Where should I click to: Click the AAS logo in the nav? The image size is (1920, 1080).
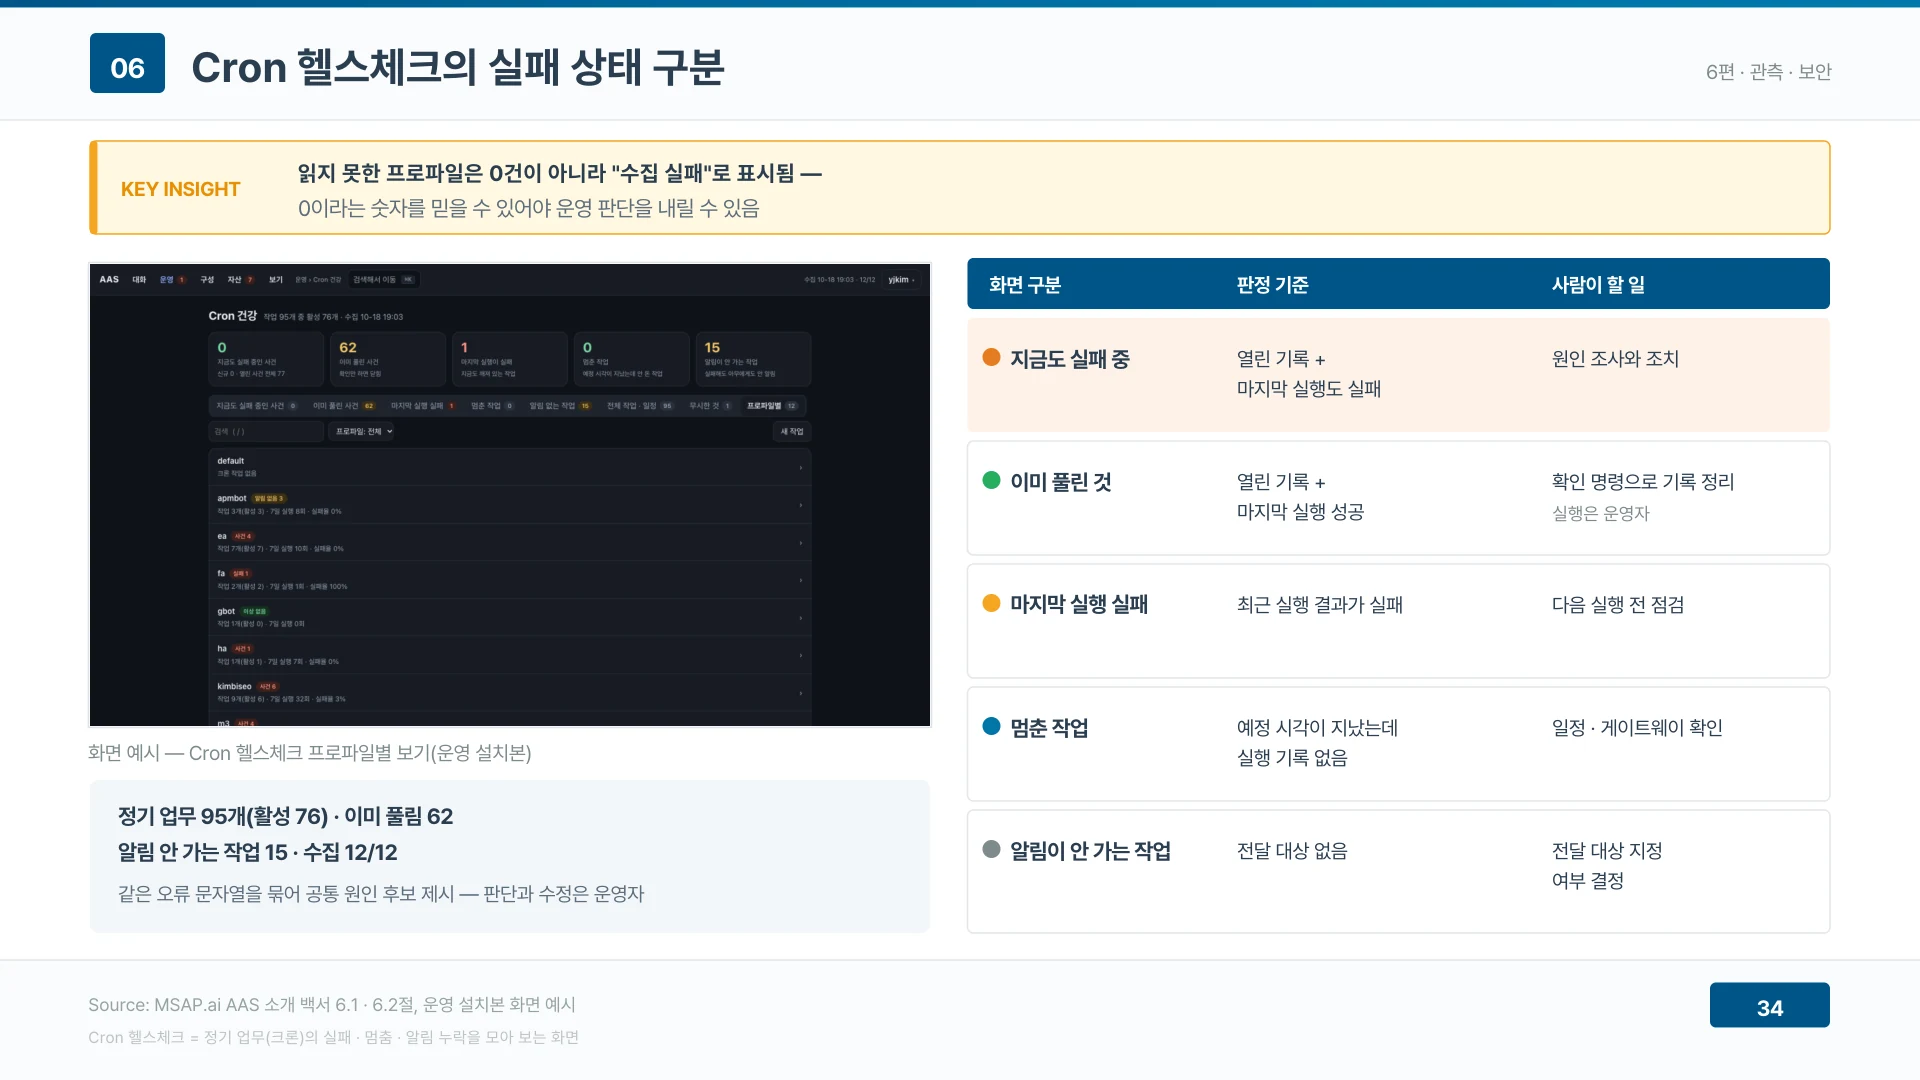(109, 280)
